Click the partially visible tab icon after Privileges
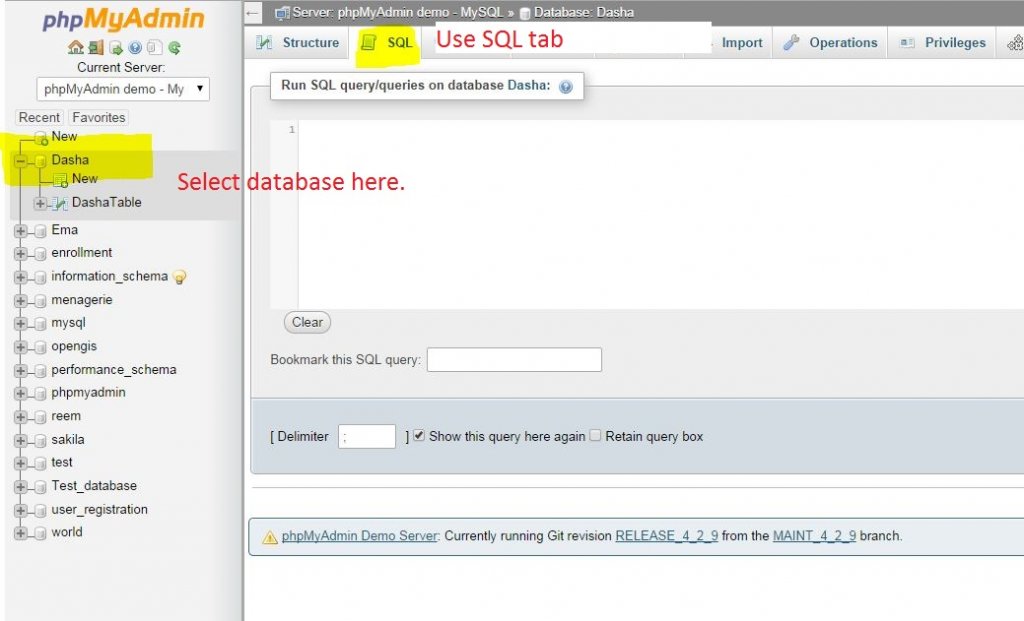The width and height of the screenshot is (1024, 621). coord(1016,43)
